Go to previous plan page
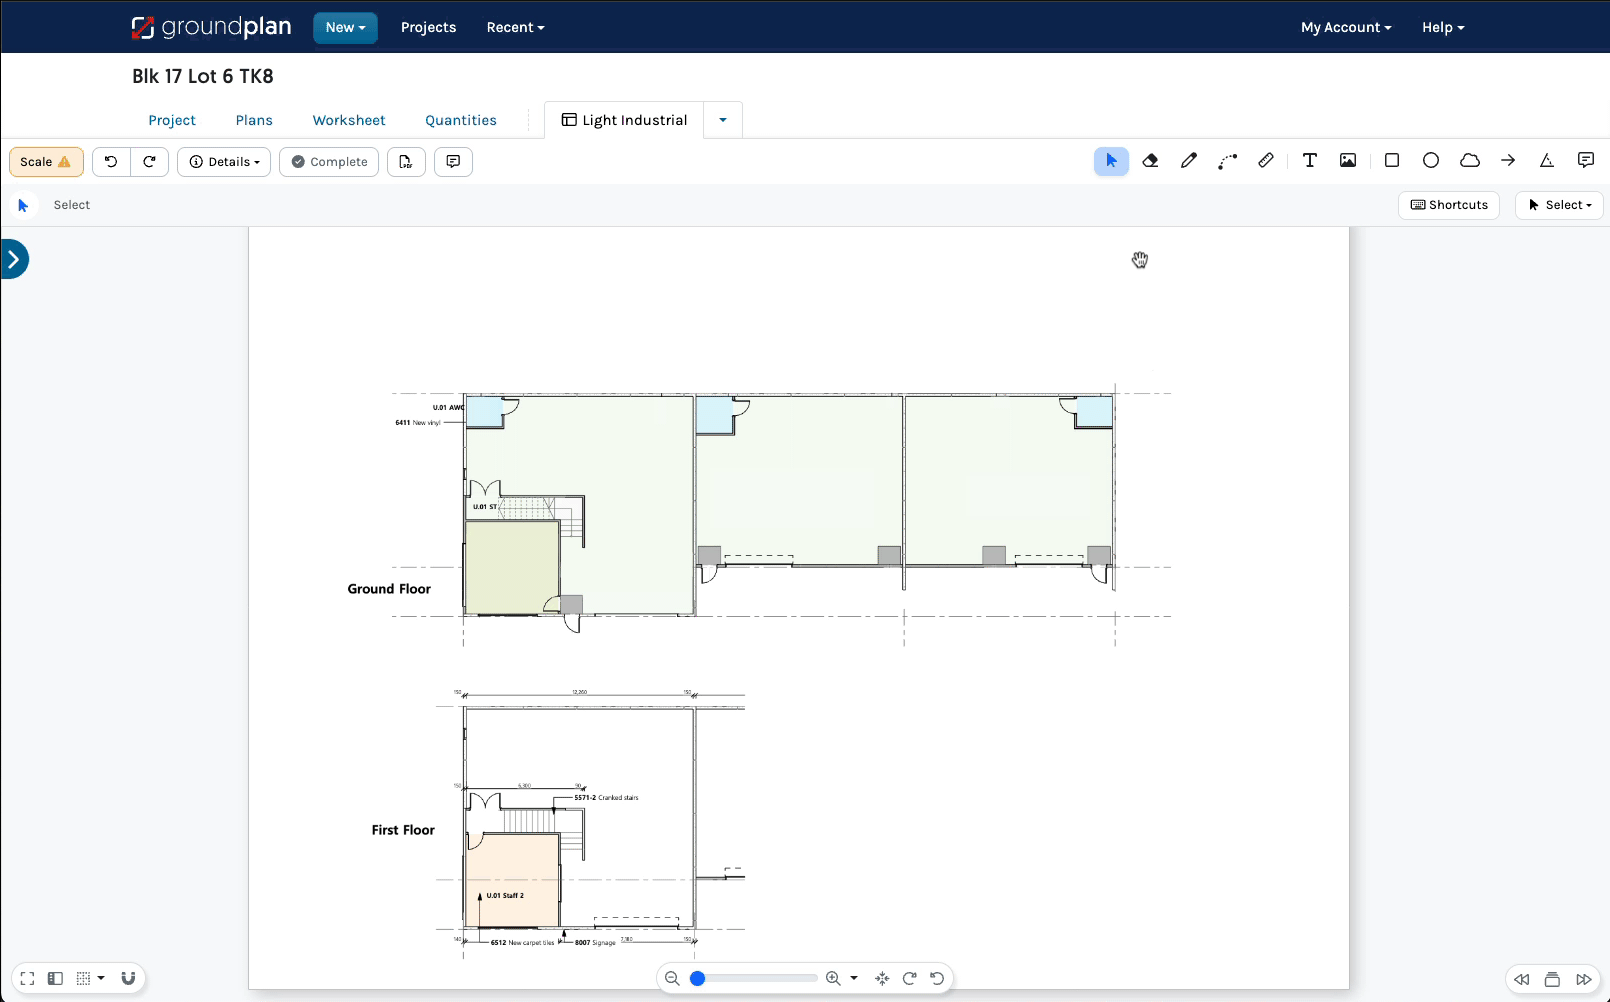The width and height of the screenshot is (1610, 1002). [1521, 980]
